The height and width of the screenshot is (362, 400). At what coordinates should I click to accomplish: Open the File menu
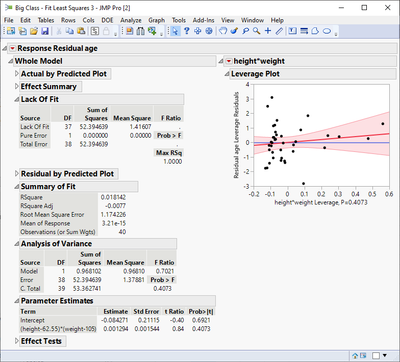pos(9,20)
